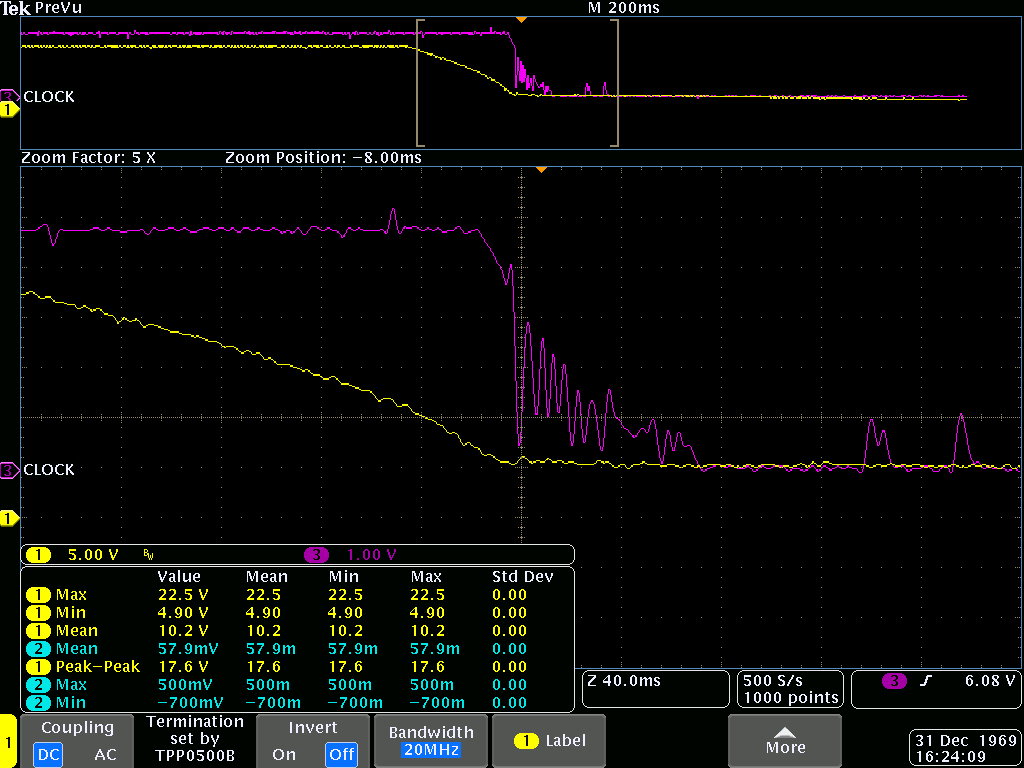Click left zoom bracket in overview
The image size is (1024, 768).
420,83
